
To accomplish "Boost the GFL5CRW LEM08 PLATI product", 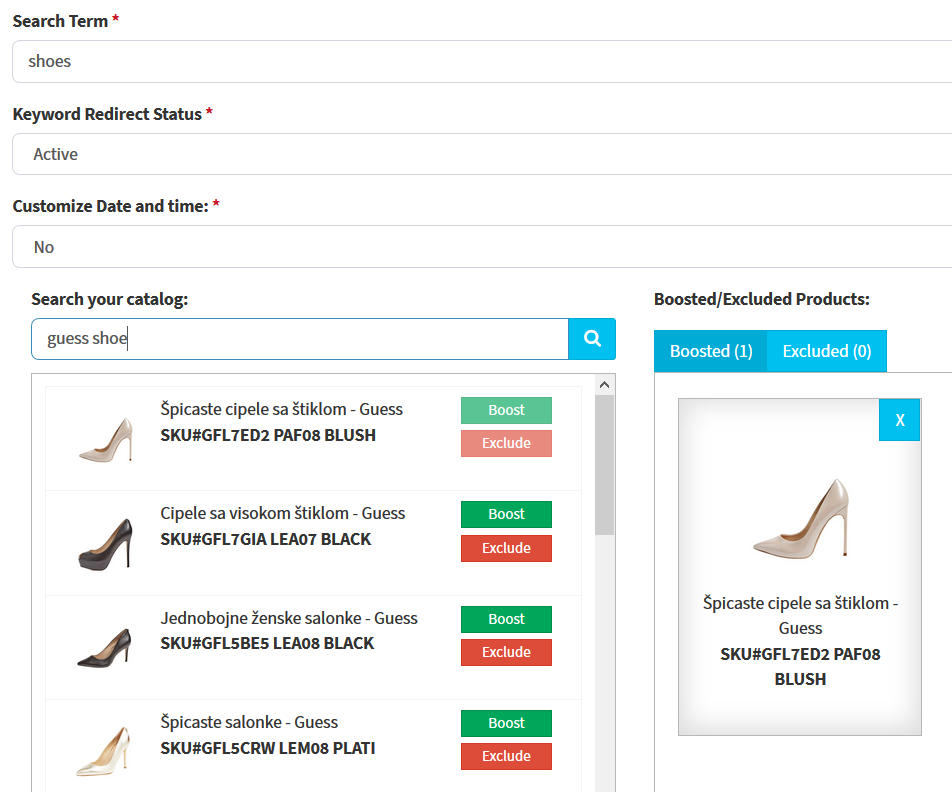I will click(x=506, y=723).
